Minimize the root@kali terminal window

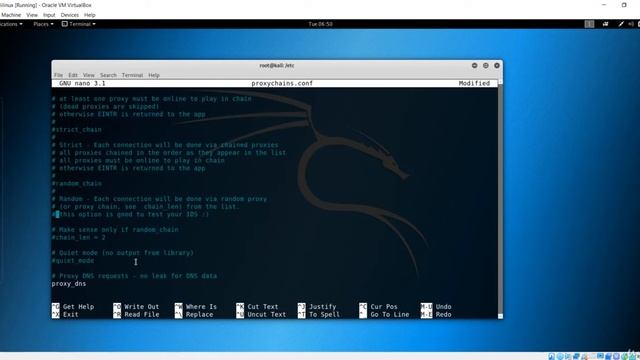click(x=474, y=65)
